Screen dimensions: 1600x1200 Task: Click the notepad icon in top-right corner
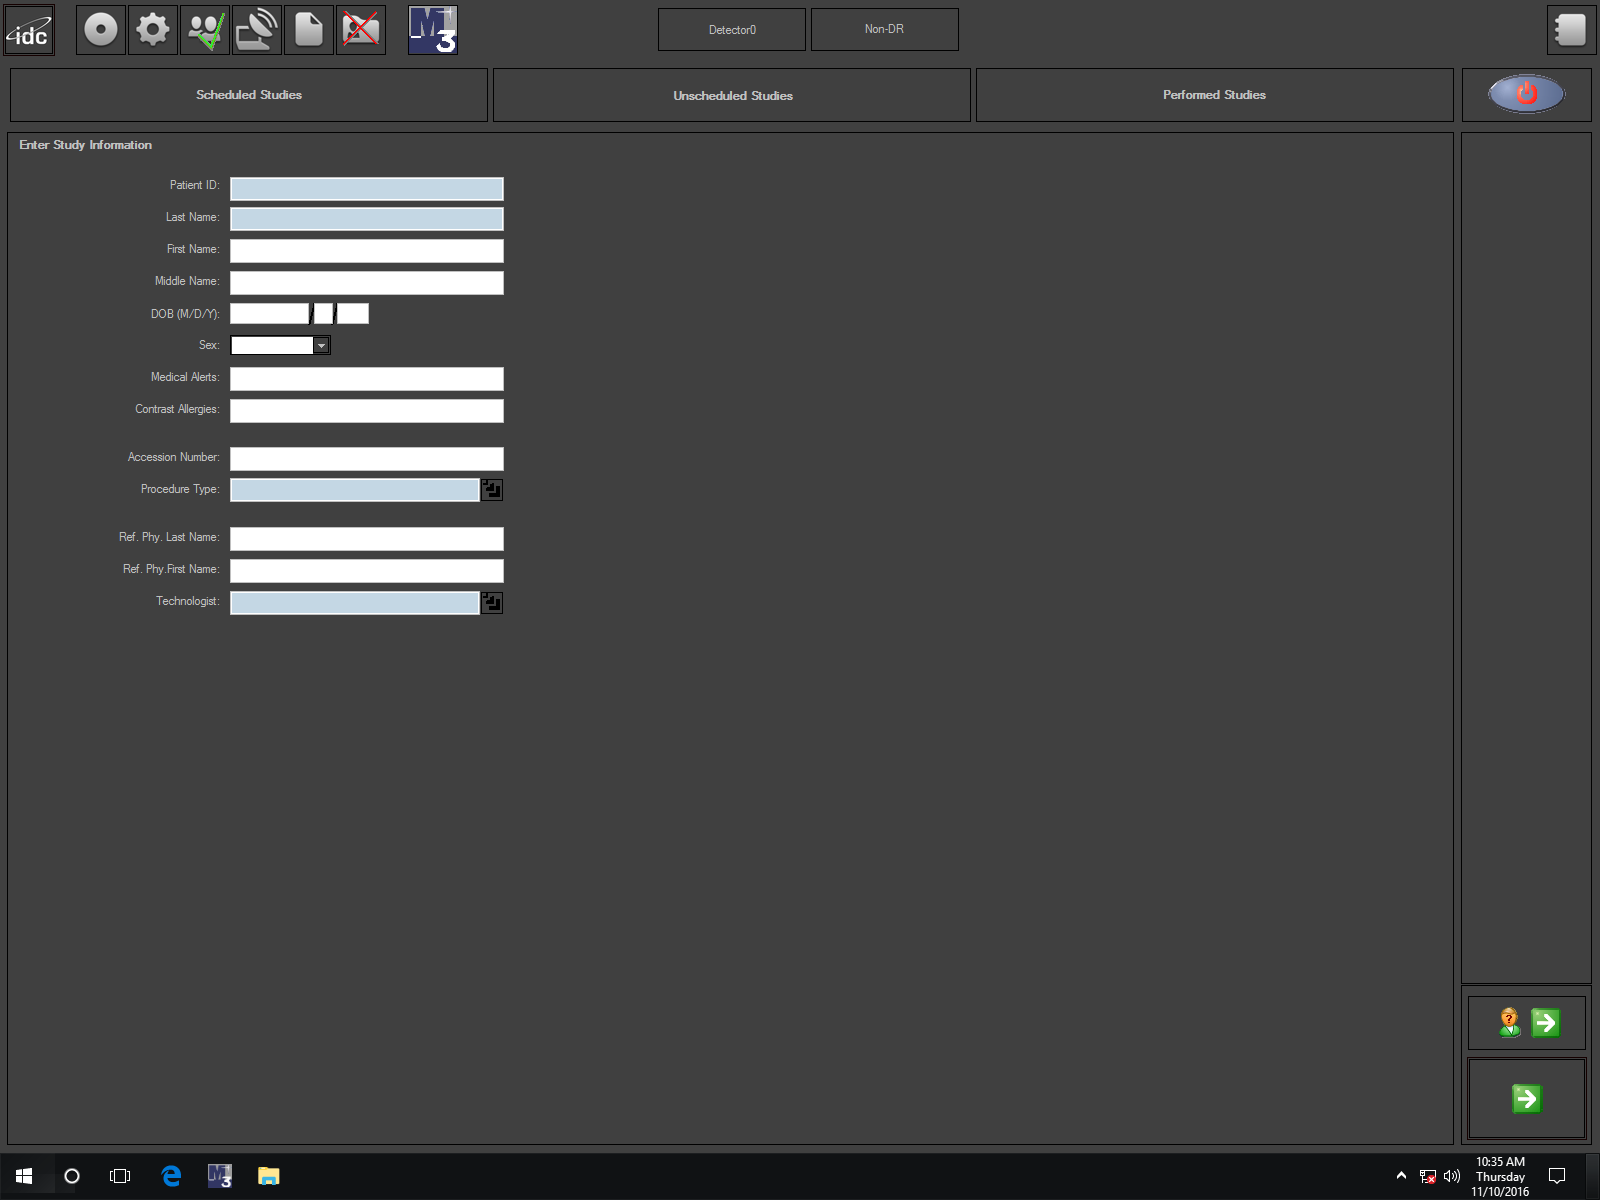coord(1570,30)
